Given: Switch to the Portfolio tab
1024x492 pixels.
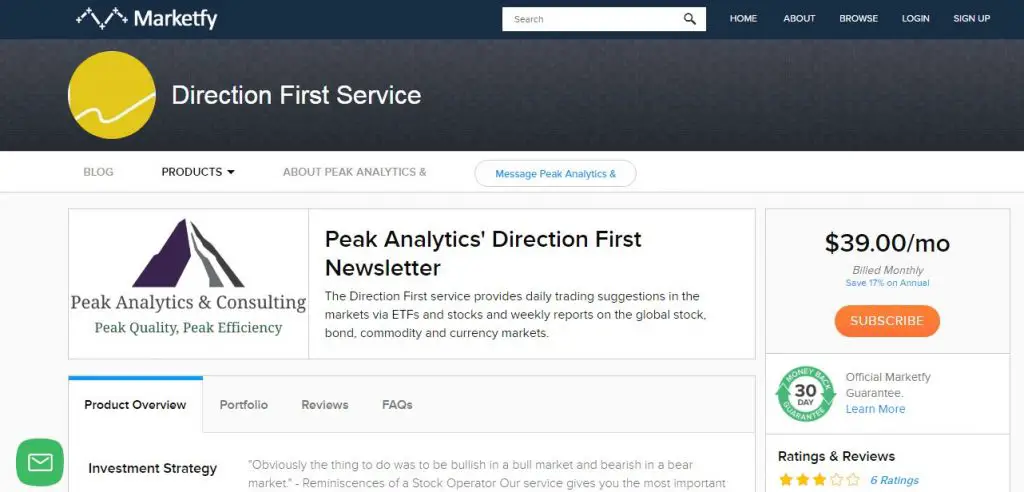Looking at the screenshot, I should 244,405.
